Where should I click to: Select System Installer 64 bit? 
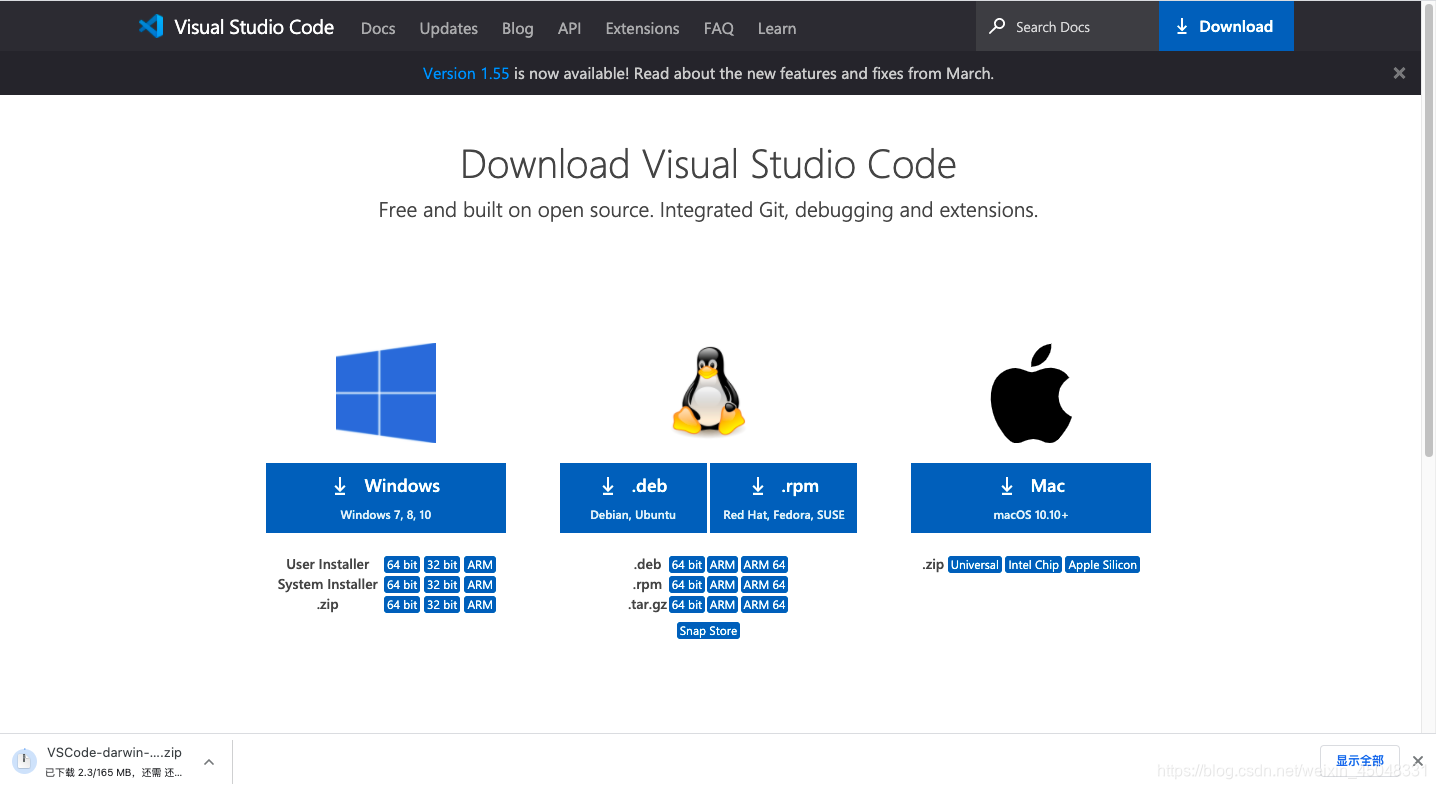(x=402, y=585)
